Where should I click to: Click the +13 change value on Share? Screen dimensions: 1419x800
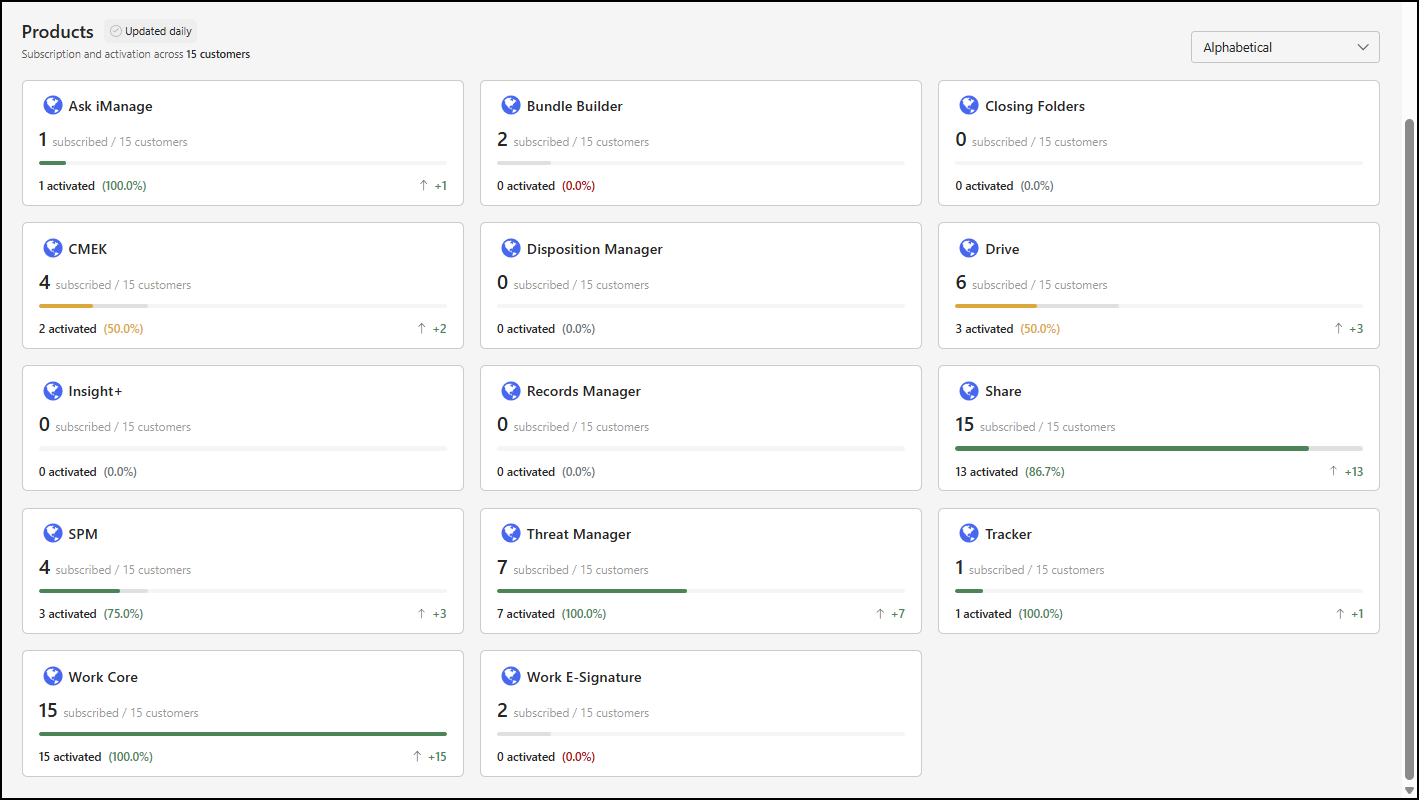point(1354,472)
